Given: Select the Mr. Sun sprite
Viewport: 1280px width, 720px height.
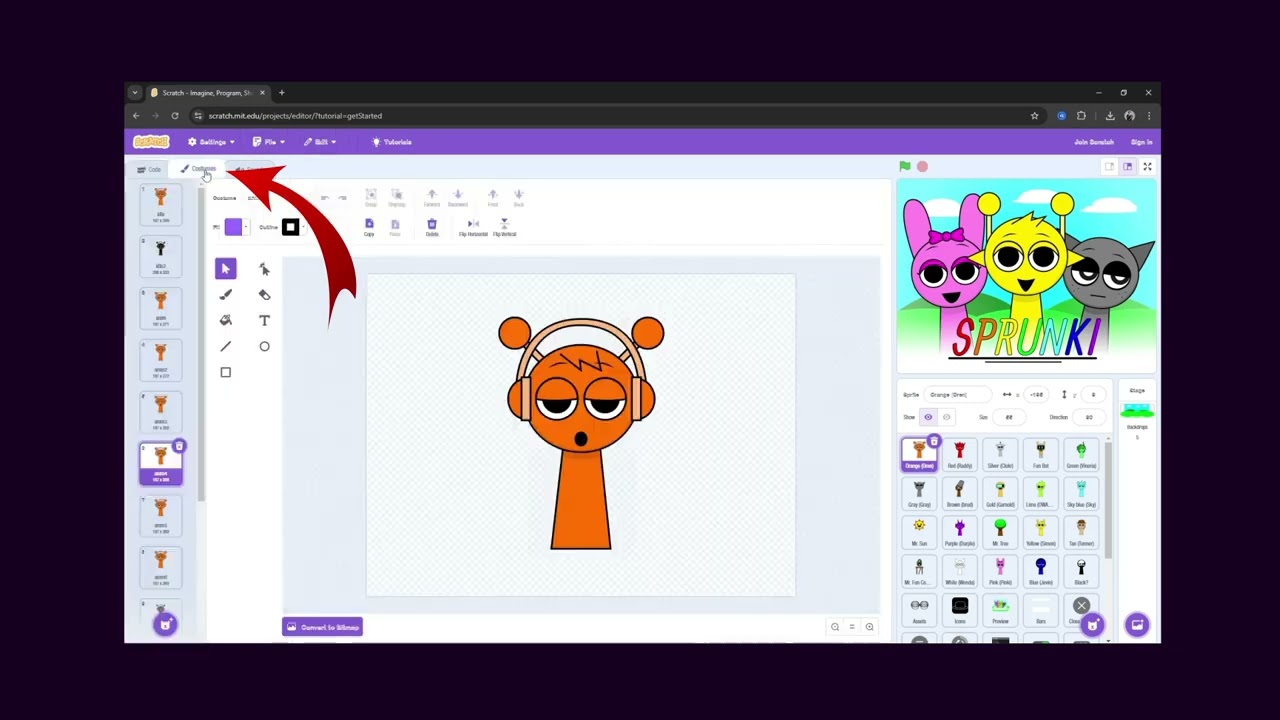Looking at the screenshot, I should (x=919, y=532).
